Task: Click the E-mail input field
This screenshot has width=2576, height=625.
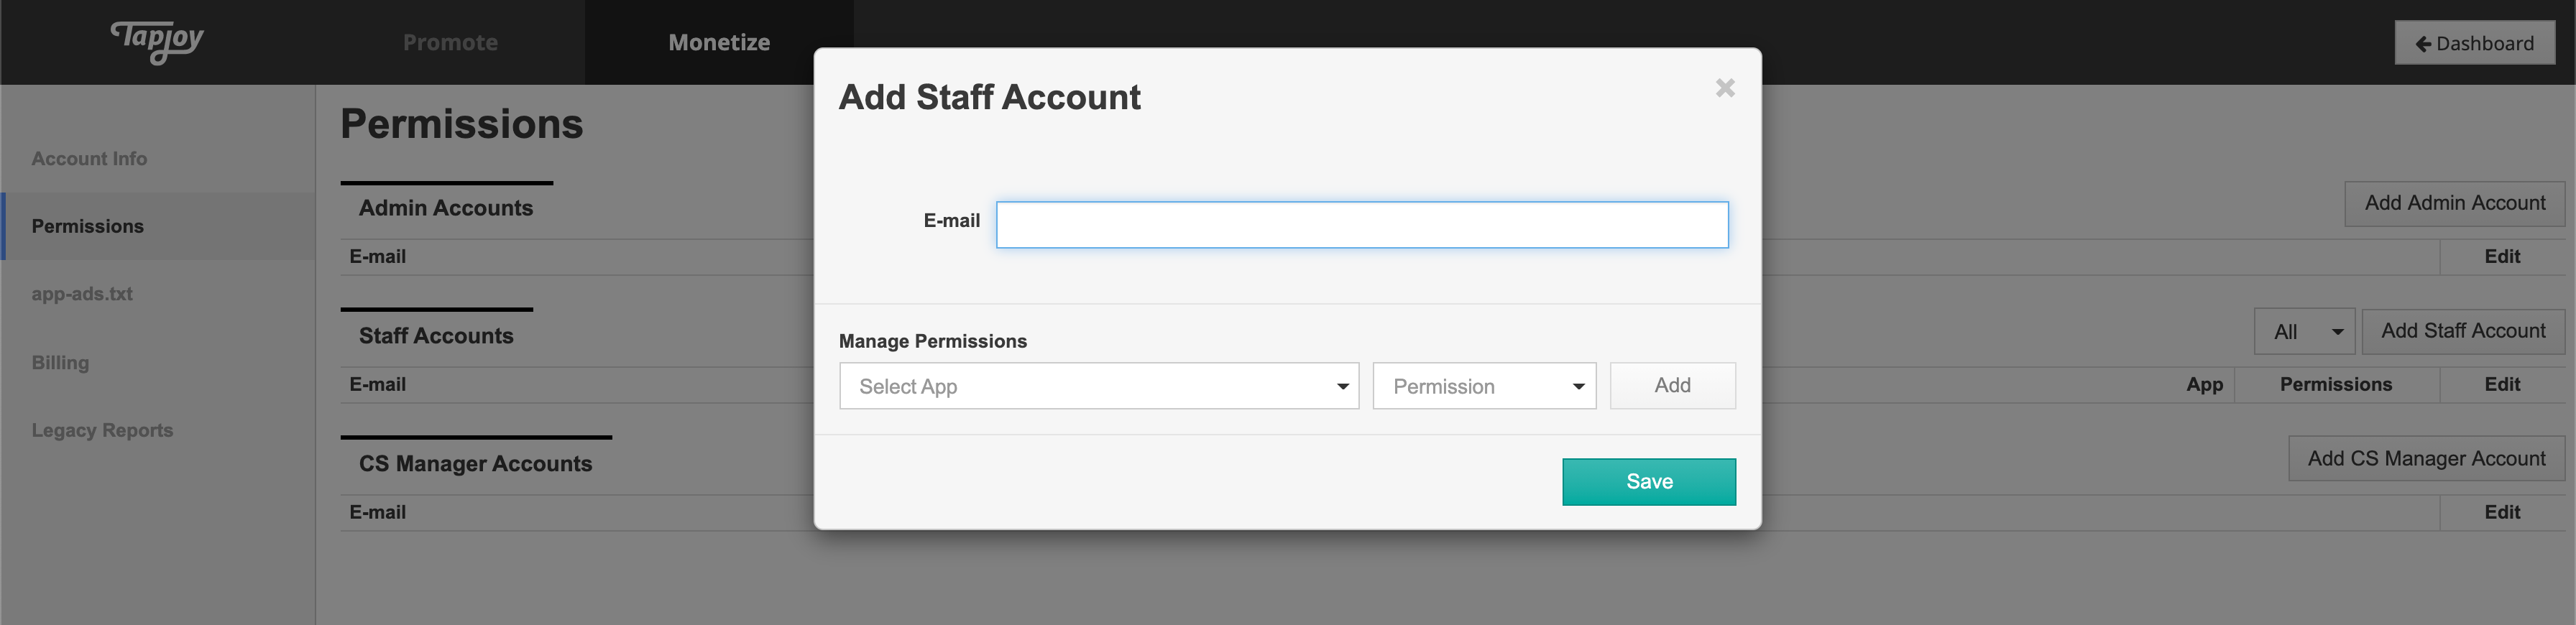Action: (1361, 225)
